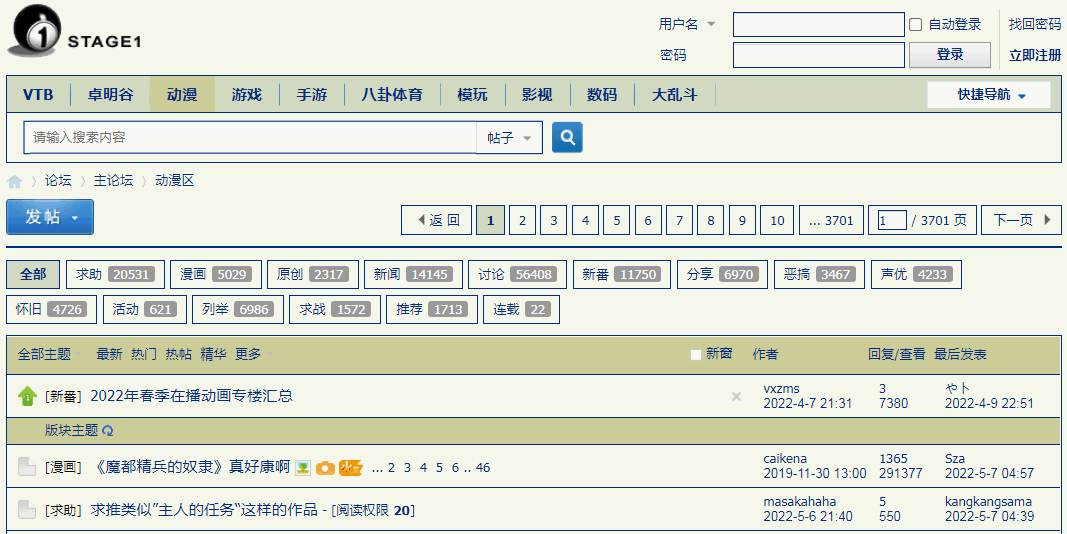Go to the 游戏 section
The height and width of the screenshot is (534, 1067).
246,95
